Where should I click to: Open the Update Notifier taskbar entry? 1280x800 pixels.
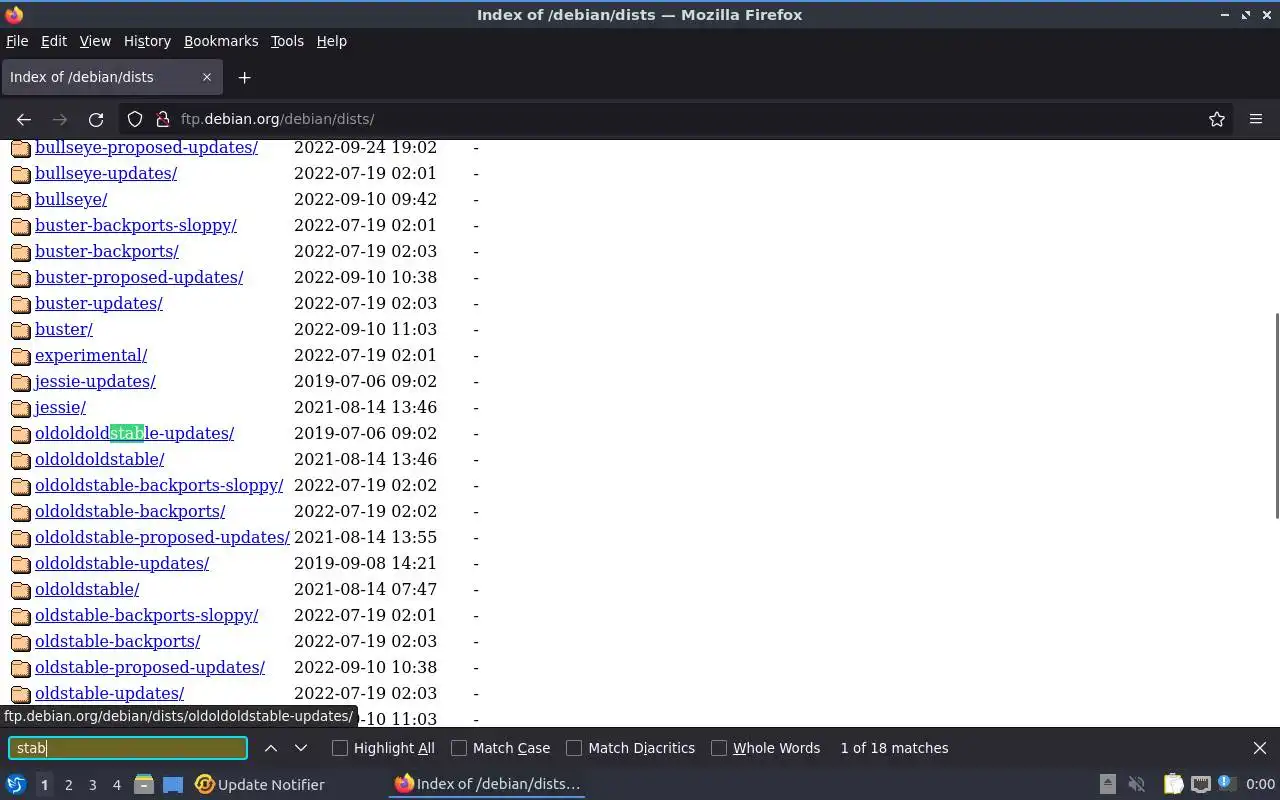(x=260, y=785)
